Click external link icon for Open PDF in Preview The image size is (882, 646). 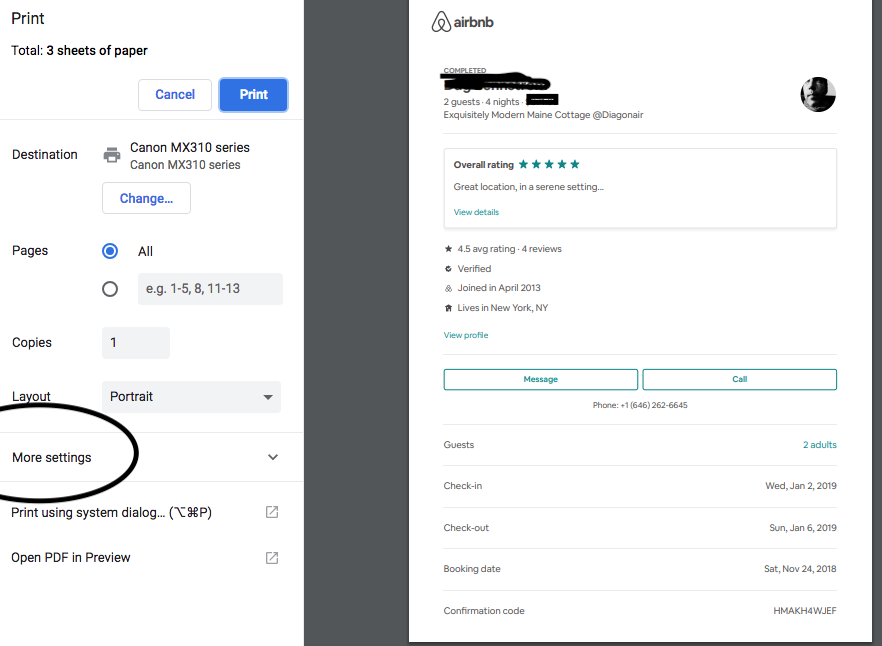pyautogui.click(x=271, y=558)
